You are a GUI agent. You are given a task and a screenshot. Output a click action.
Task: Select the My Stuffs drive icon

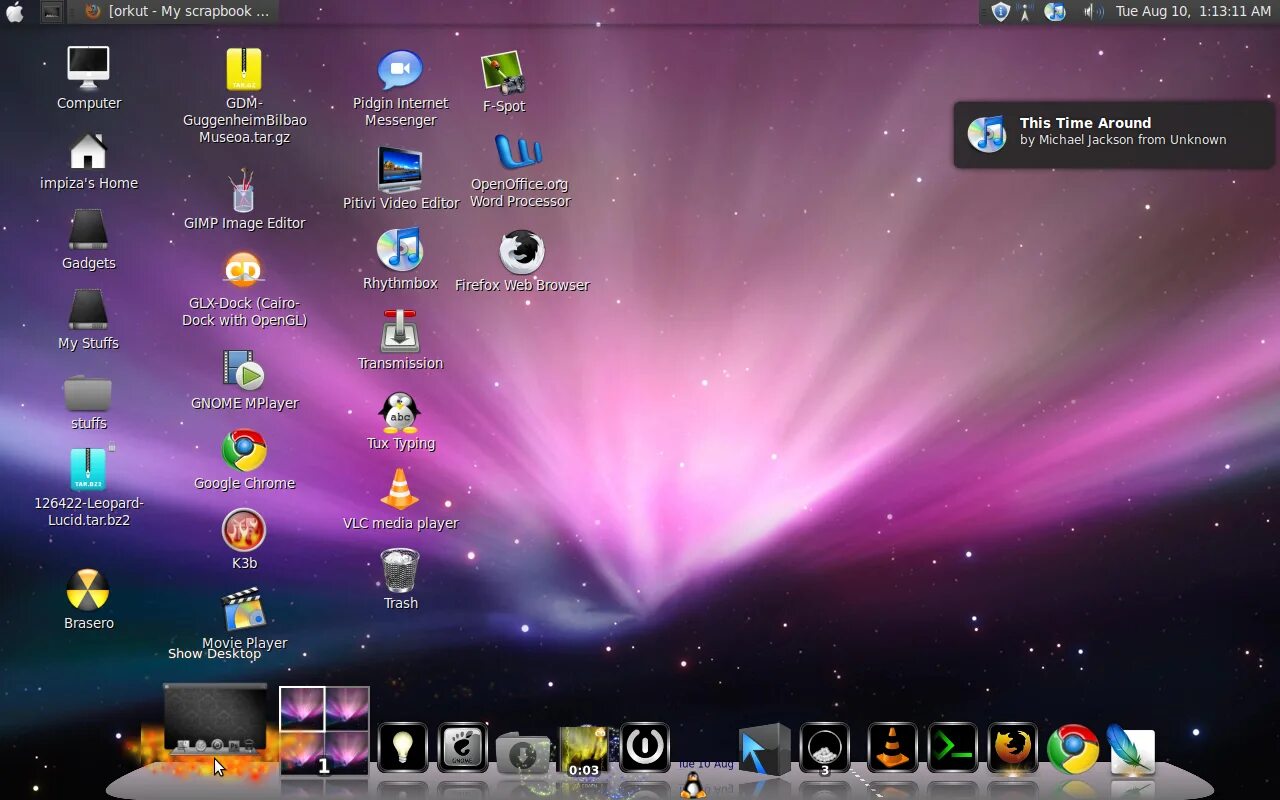click(x=88, y=310)
